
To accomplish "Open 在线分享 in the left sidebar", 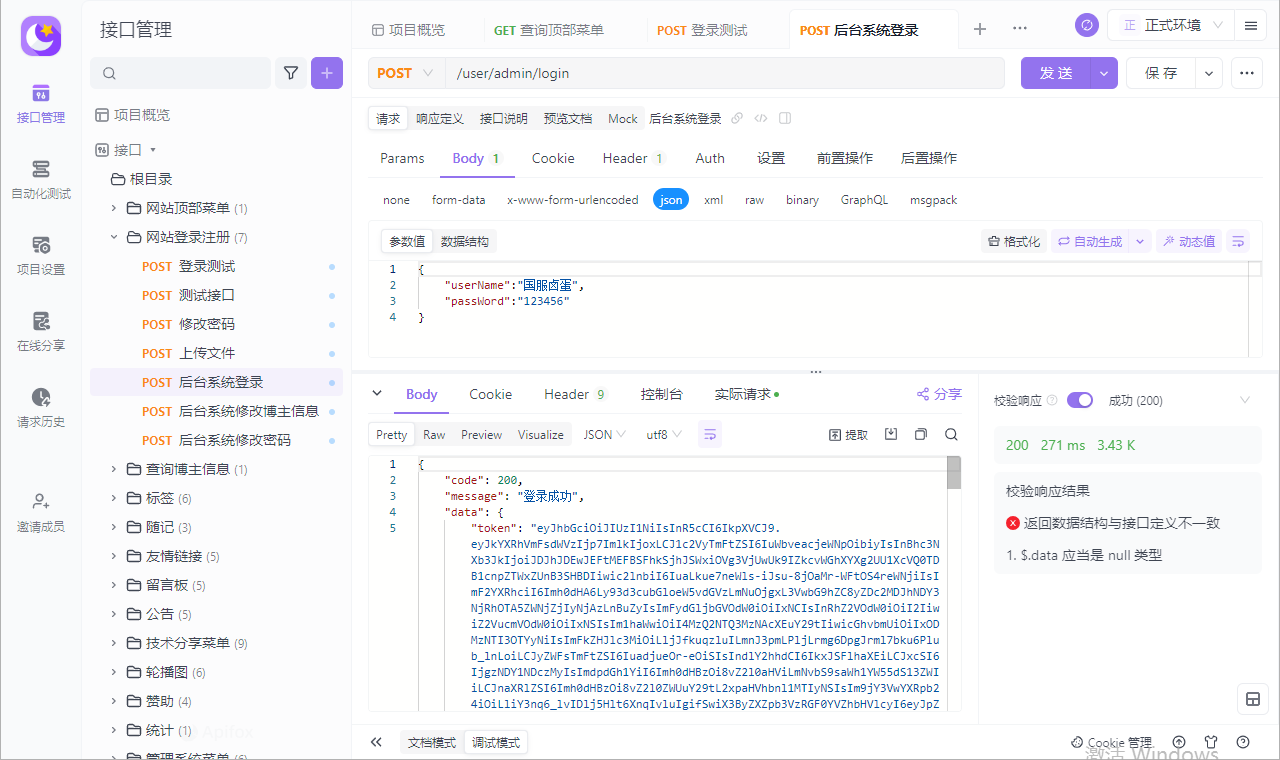I will 41,332.
